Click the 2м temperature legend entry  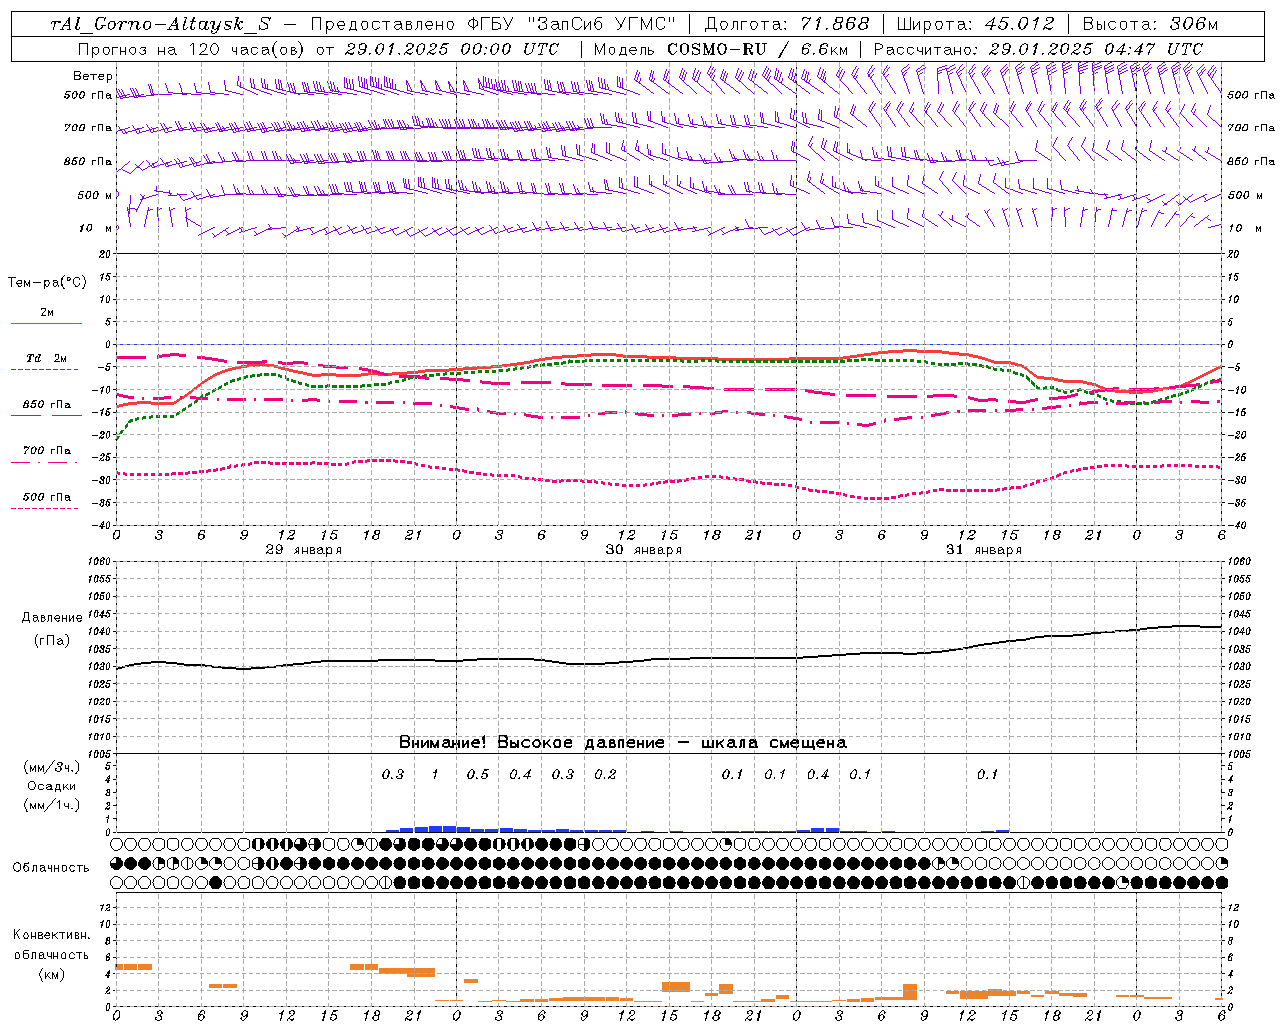click(x=46, y=313)
